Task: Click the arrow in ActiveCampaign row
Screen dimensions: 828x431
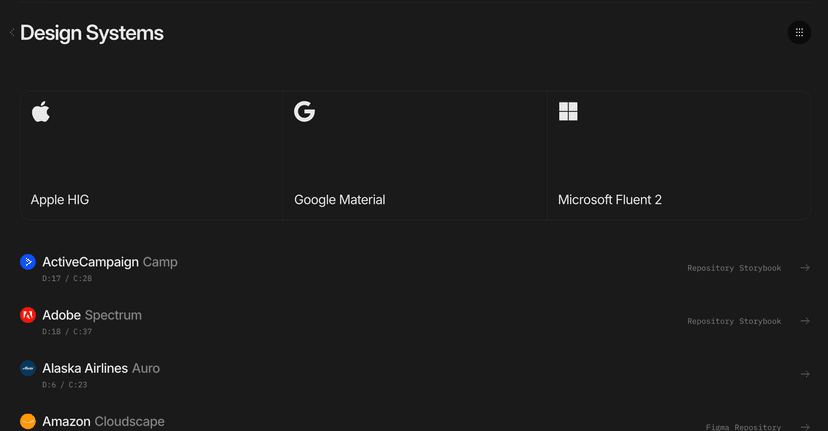Action: coord(805,268)
